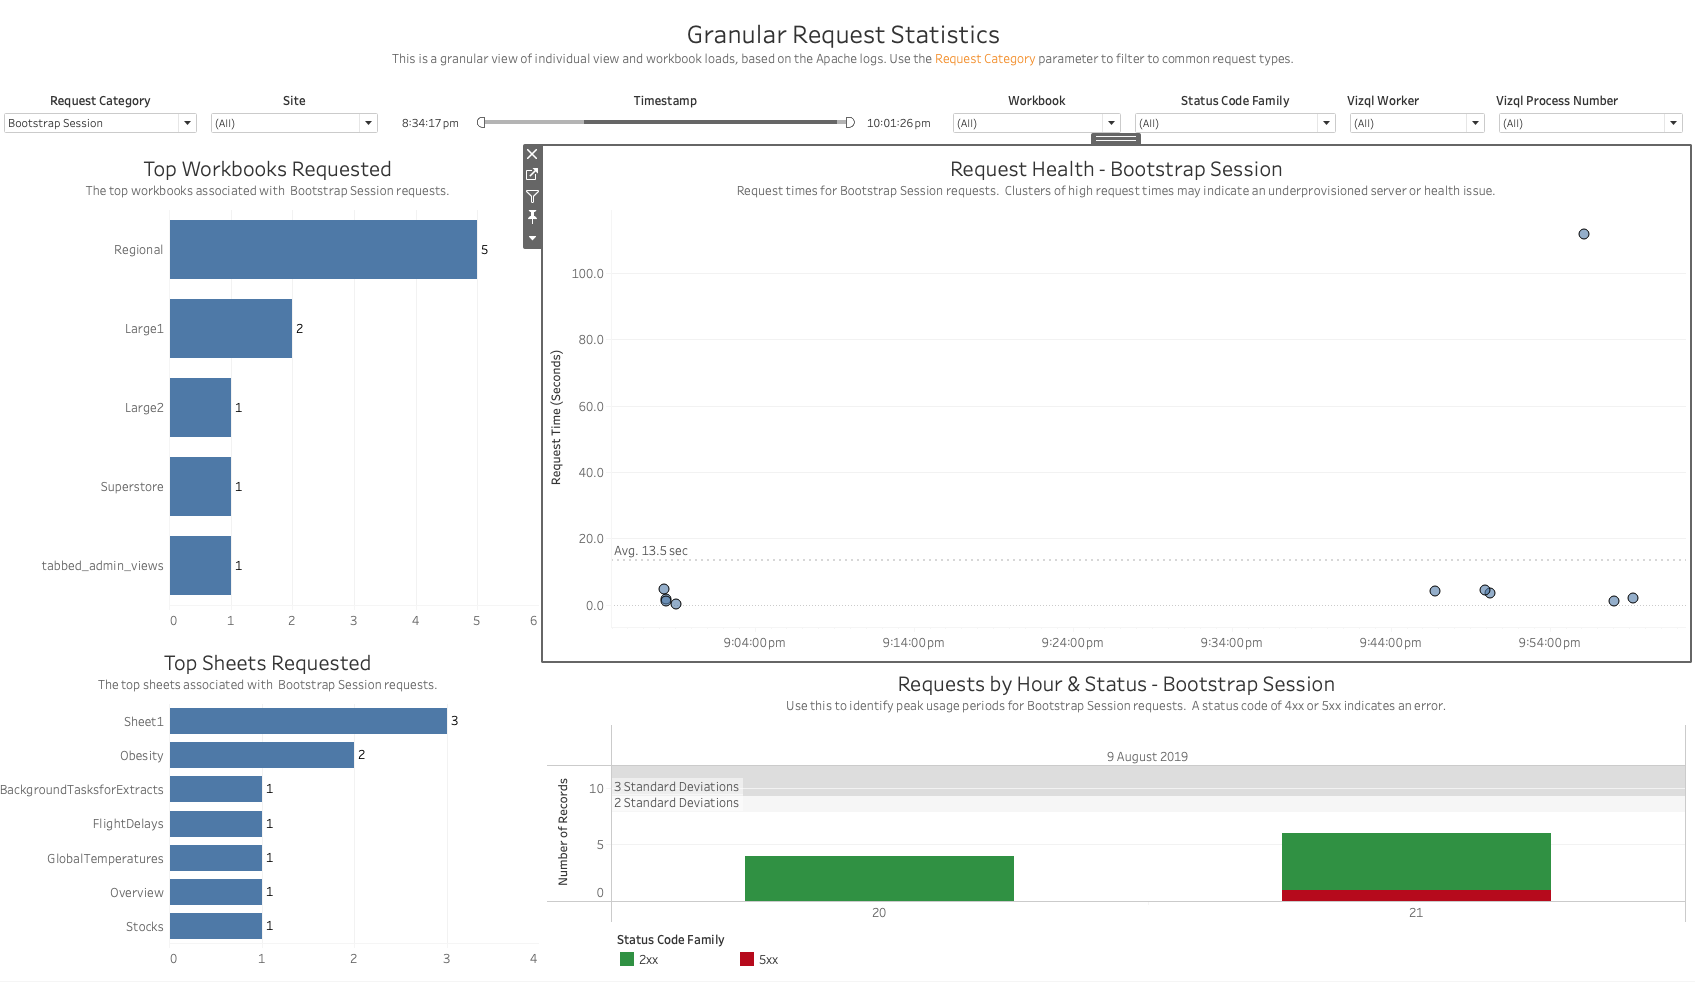The width and height of the screenshot is (1695, 982).
Task: Click the Top Workbooks Requested title
Action: pyautogui.click(x=267, y=169)
